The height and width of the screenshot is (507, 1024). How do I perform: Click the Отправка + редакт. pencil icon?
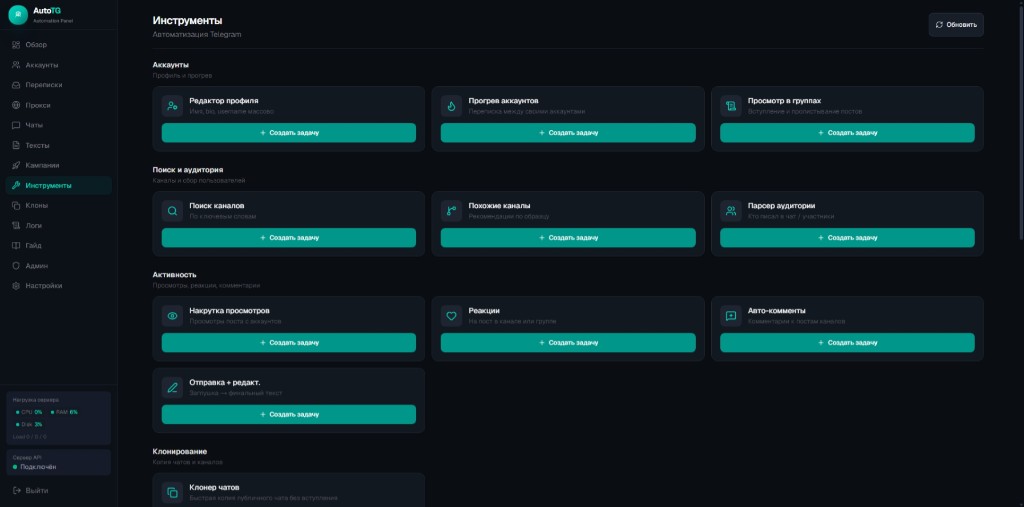pos(172,387)
